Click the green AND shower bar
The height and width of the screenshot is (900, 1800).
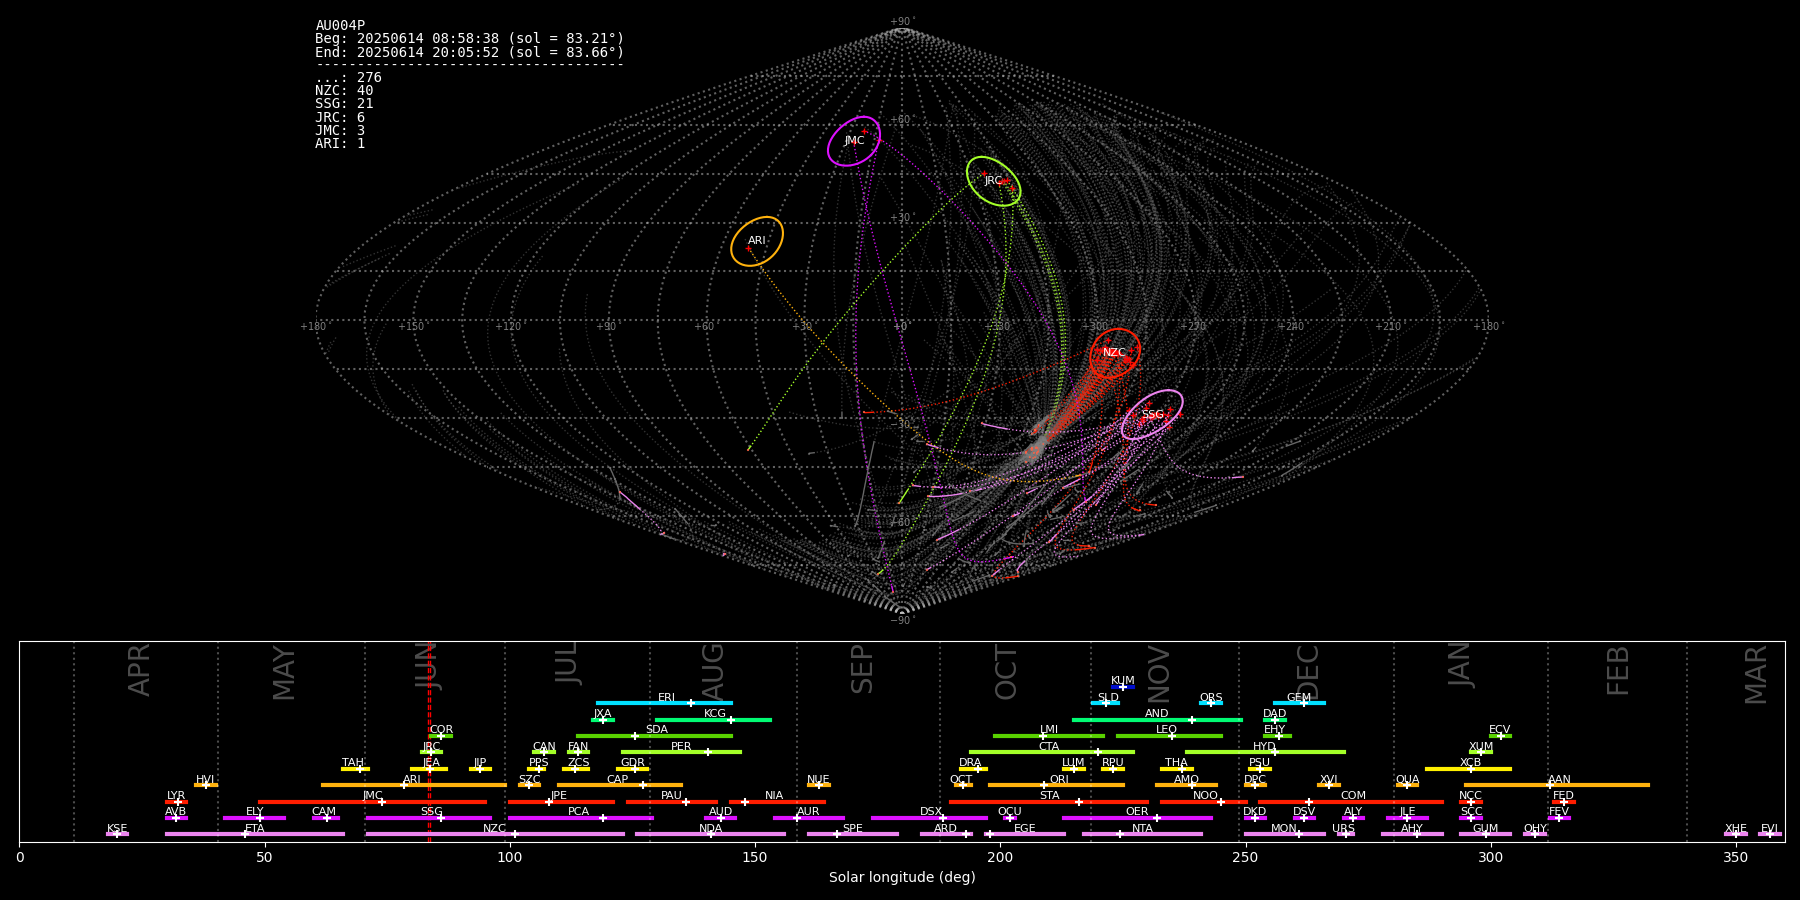tap(1157, 719)
